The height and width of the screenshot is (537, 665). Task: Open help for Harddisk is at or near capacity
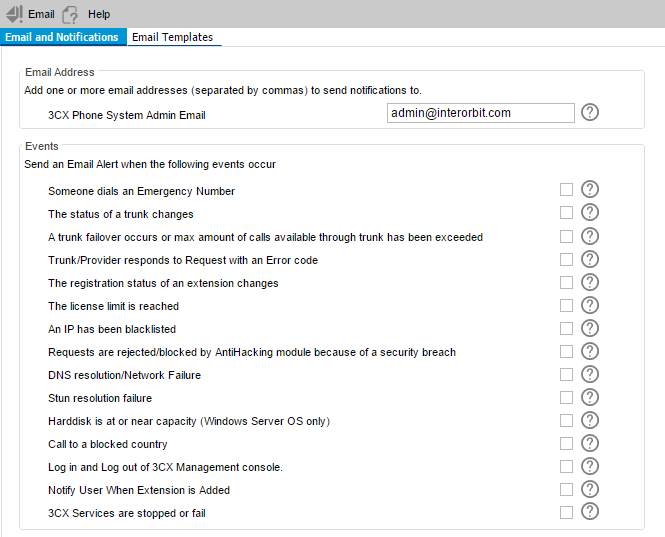[590, 420]
